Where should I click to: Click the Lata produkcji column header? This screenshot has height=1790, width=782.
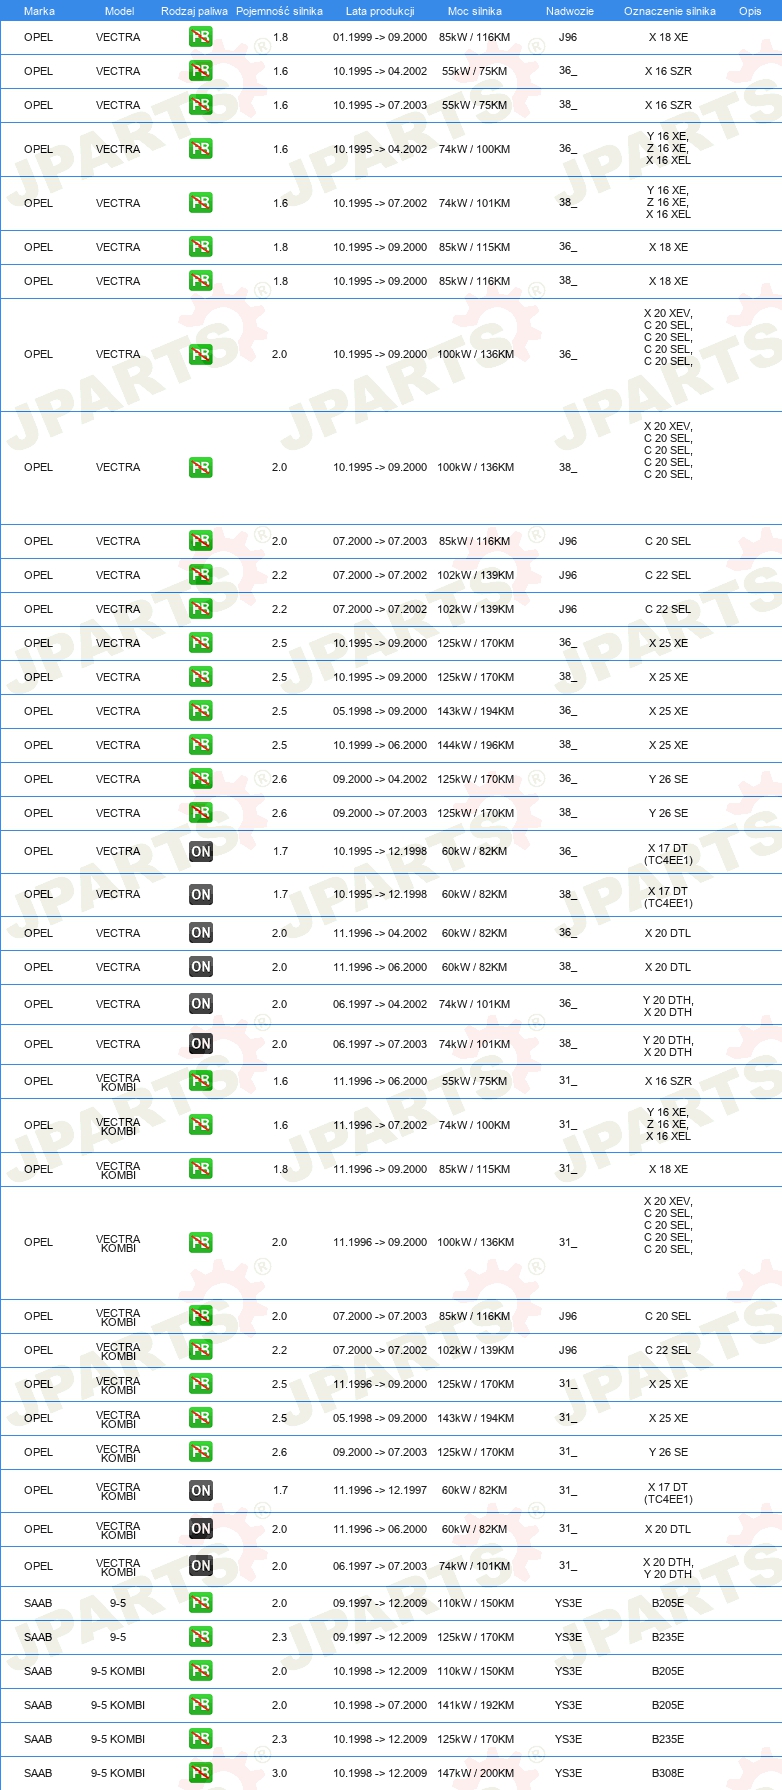click(380, 11)
